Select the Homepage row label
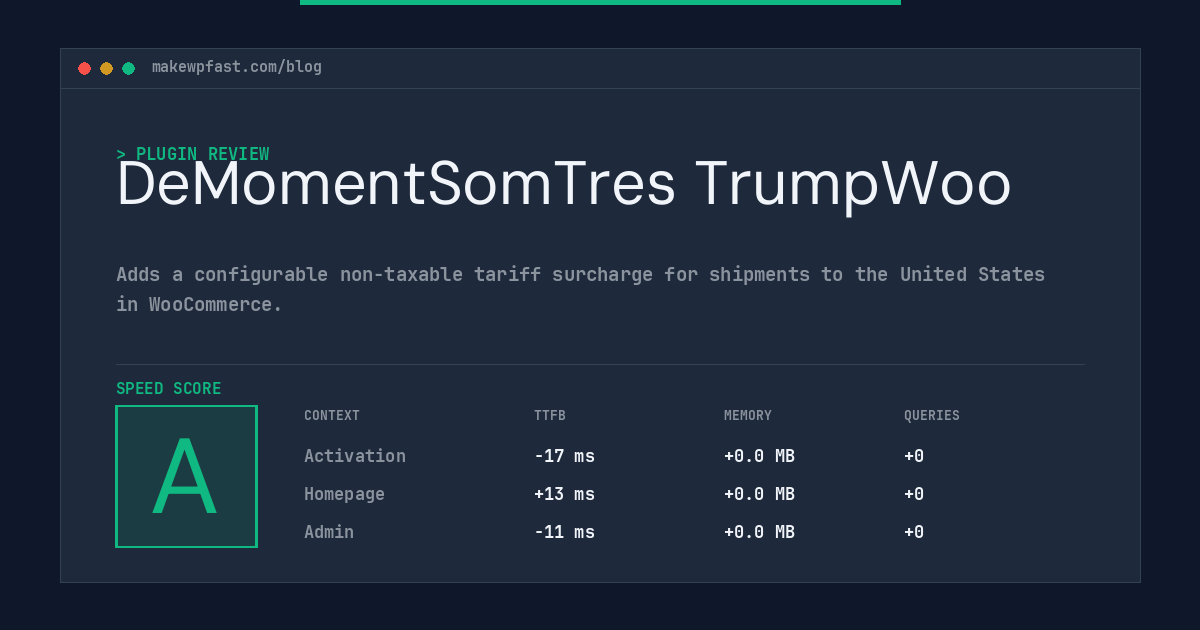Image resolution: width=1200 pixels, height=630 pixels. pos(344,494)
